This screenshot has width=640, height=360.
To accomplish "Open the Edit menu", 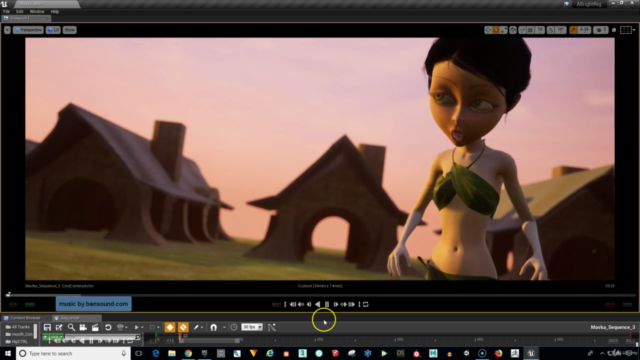I will click(20, 11).
